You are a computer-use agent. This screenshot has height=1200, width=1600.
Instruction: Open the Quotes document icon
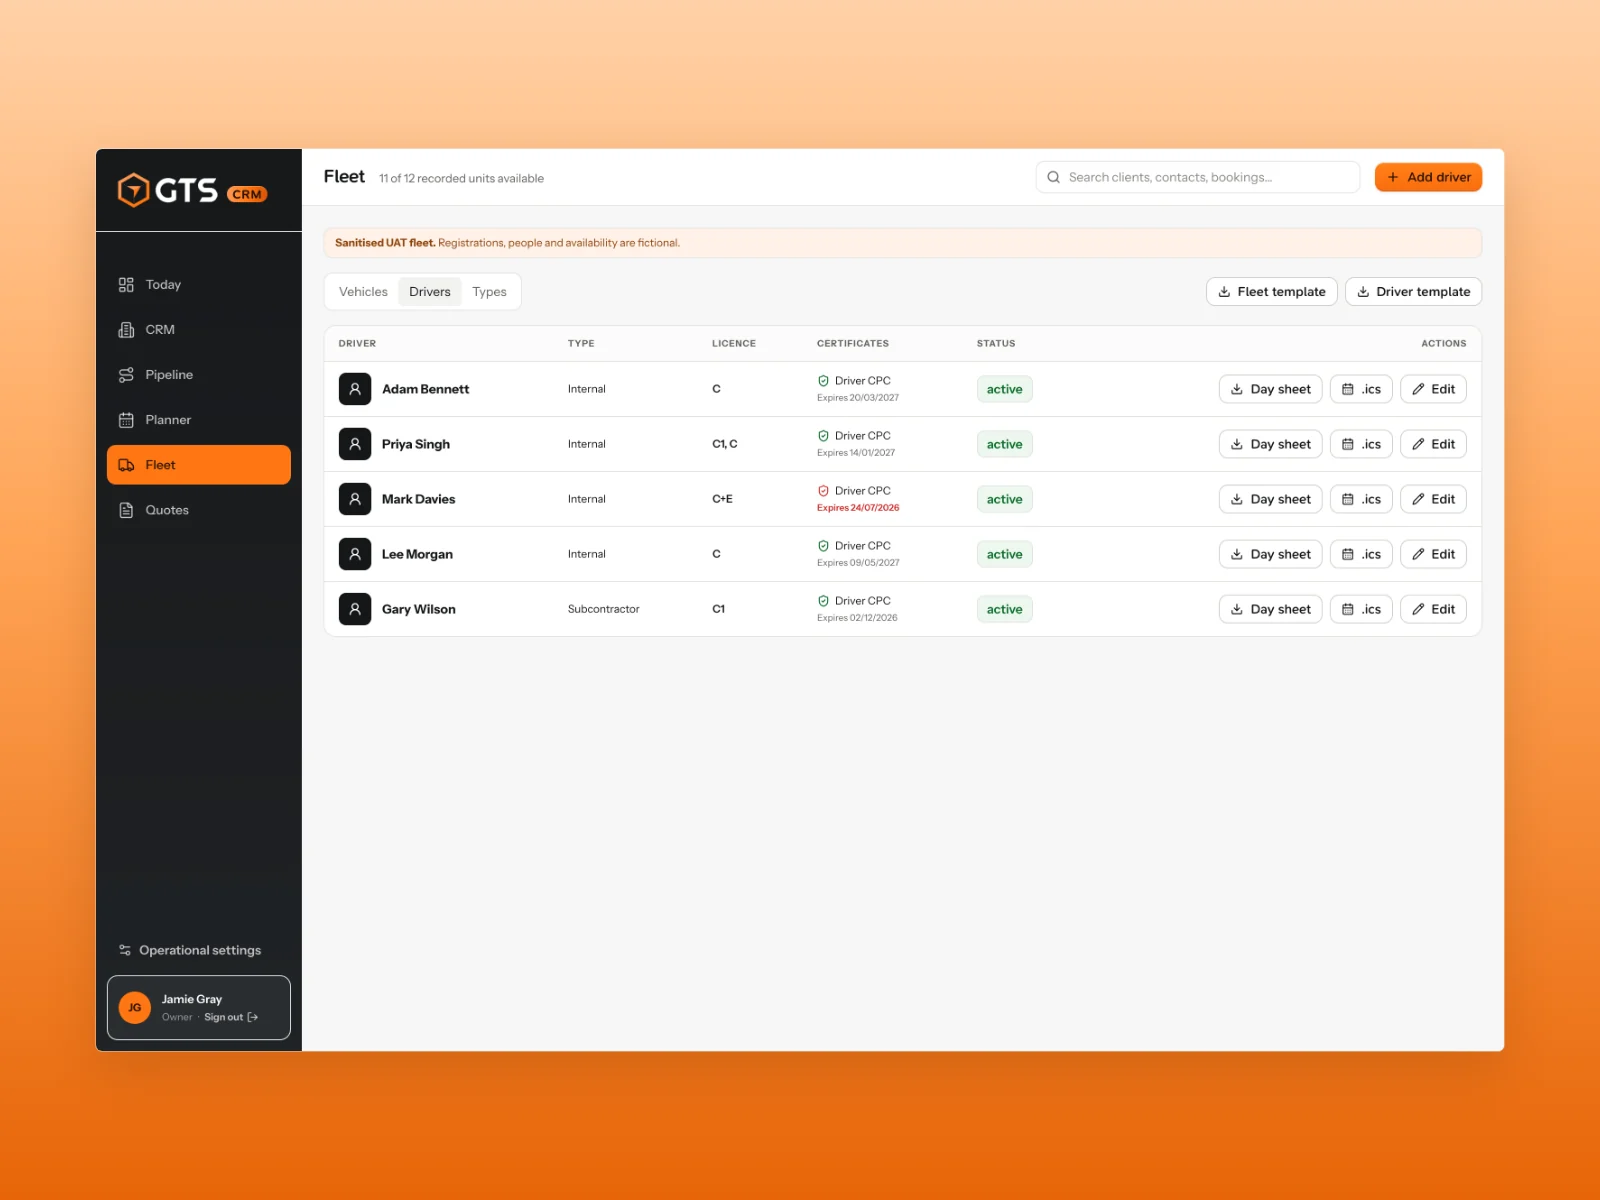click(126, 510)
